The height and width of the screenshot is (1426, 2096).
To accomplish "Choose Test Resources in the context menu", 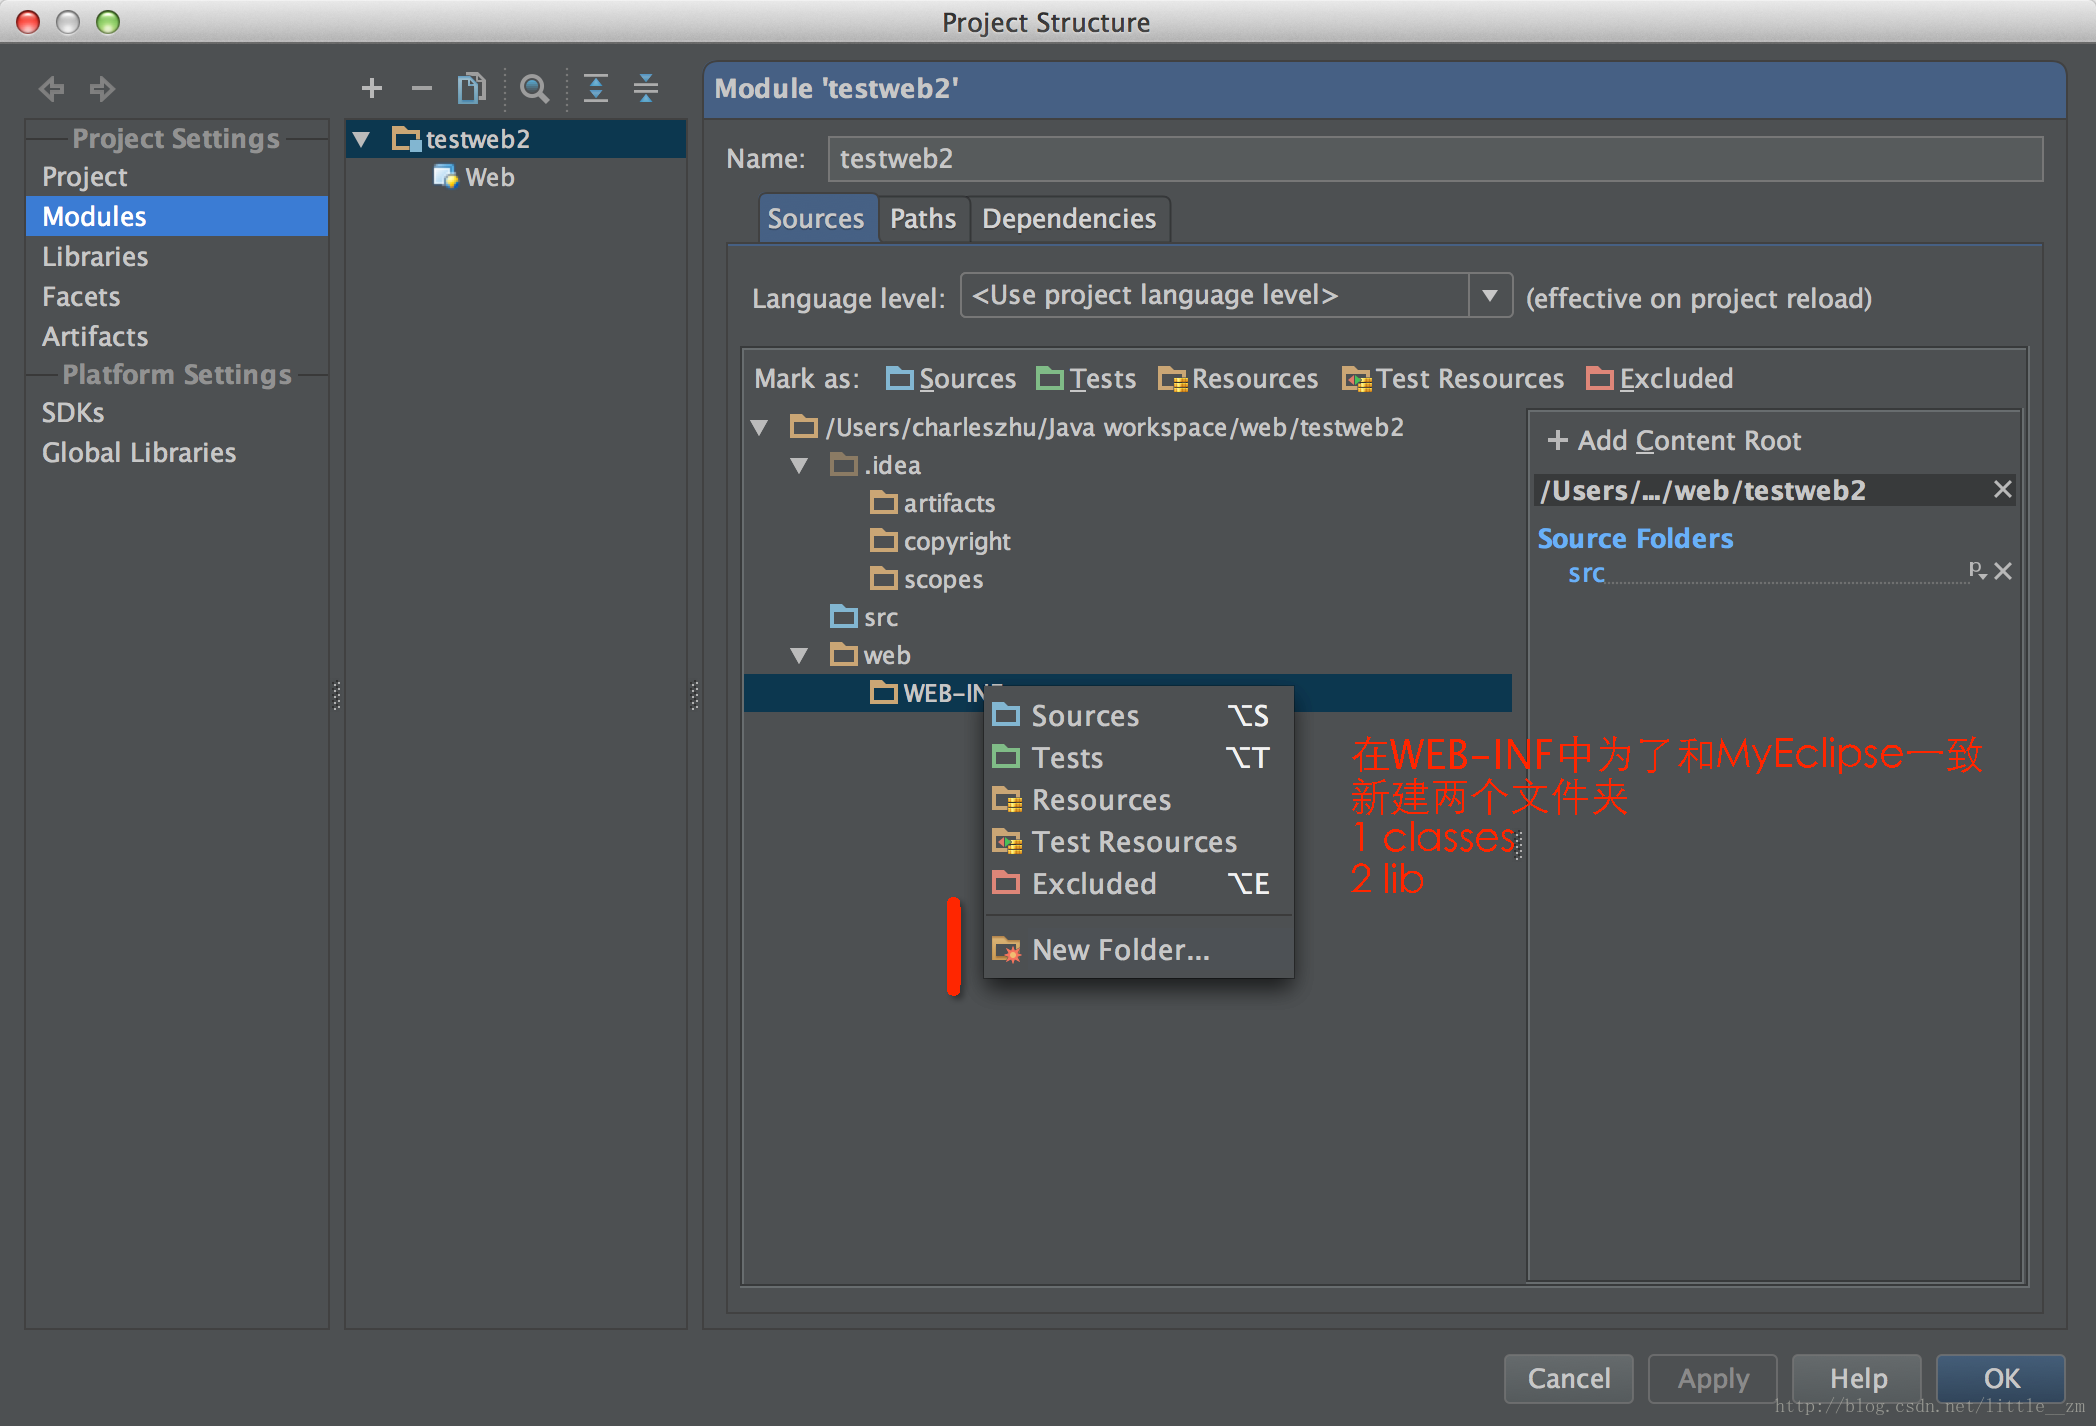I will (x=1139, y=842).
